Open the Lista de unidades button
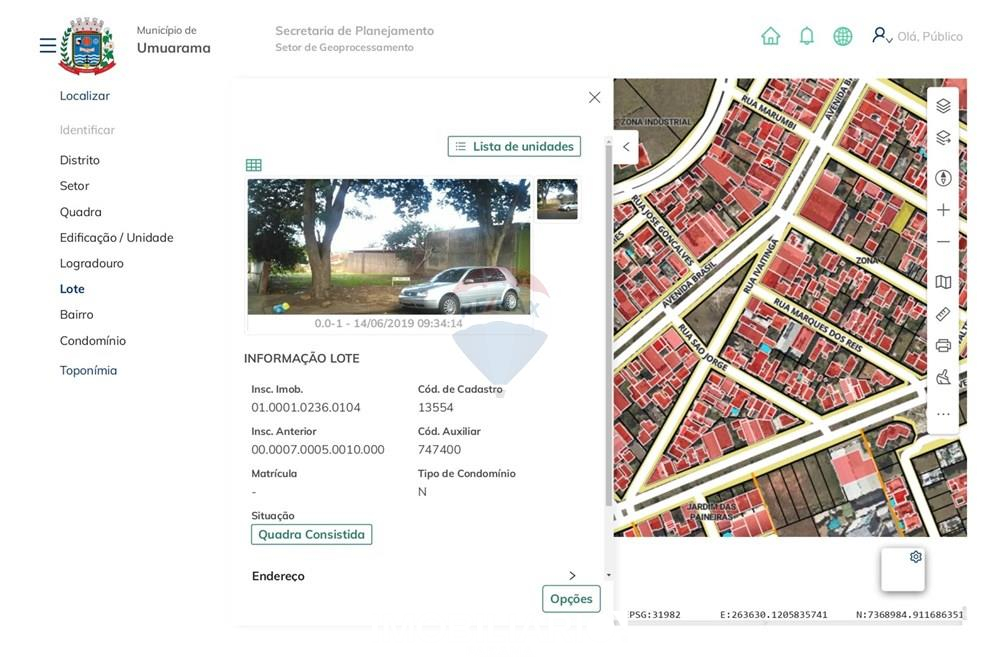1000x667 pixels. coord(513,145)
